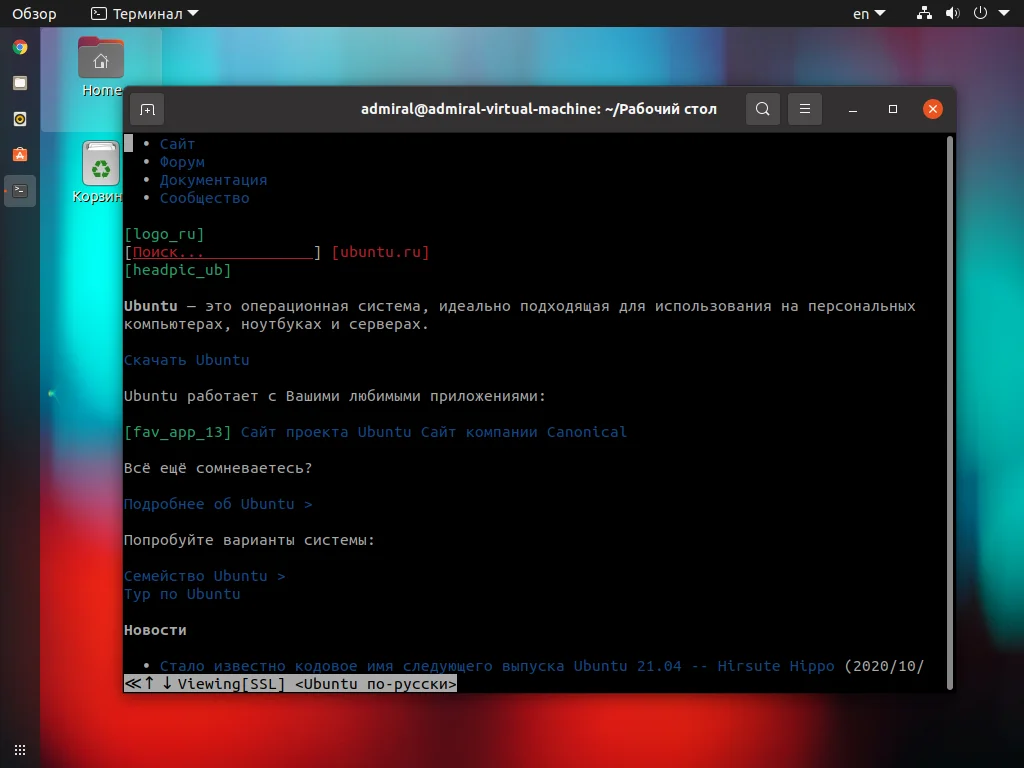Open Ubuntu Software from the dock

pos(19,154)
